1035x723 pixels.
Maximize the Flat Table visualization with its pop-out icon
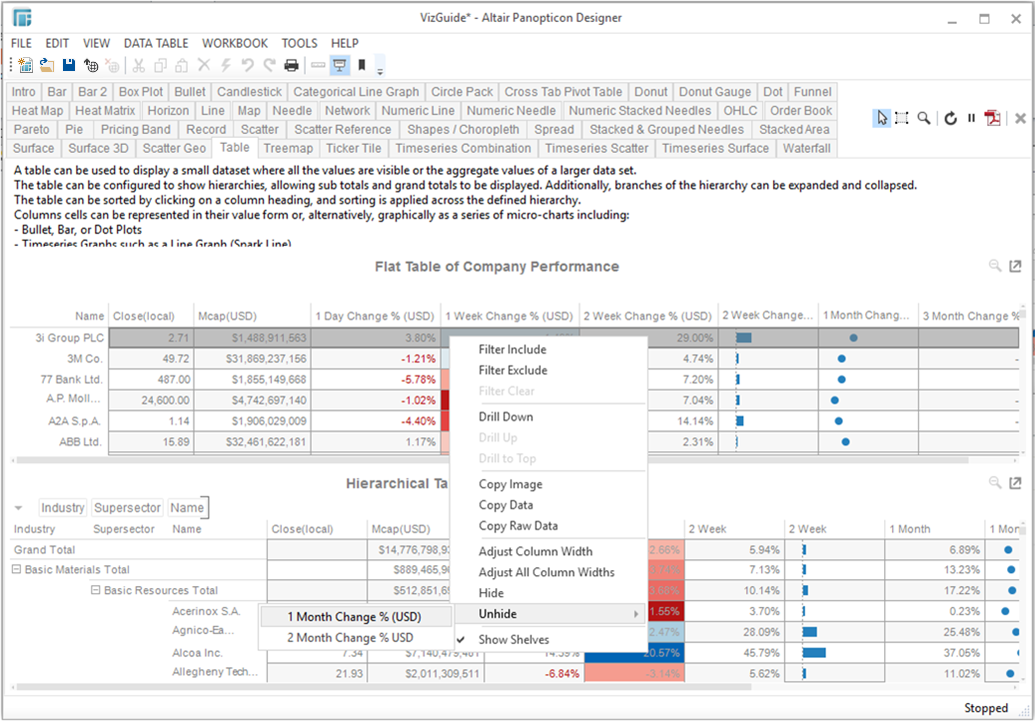coord(1015,266)
